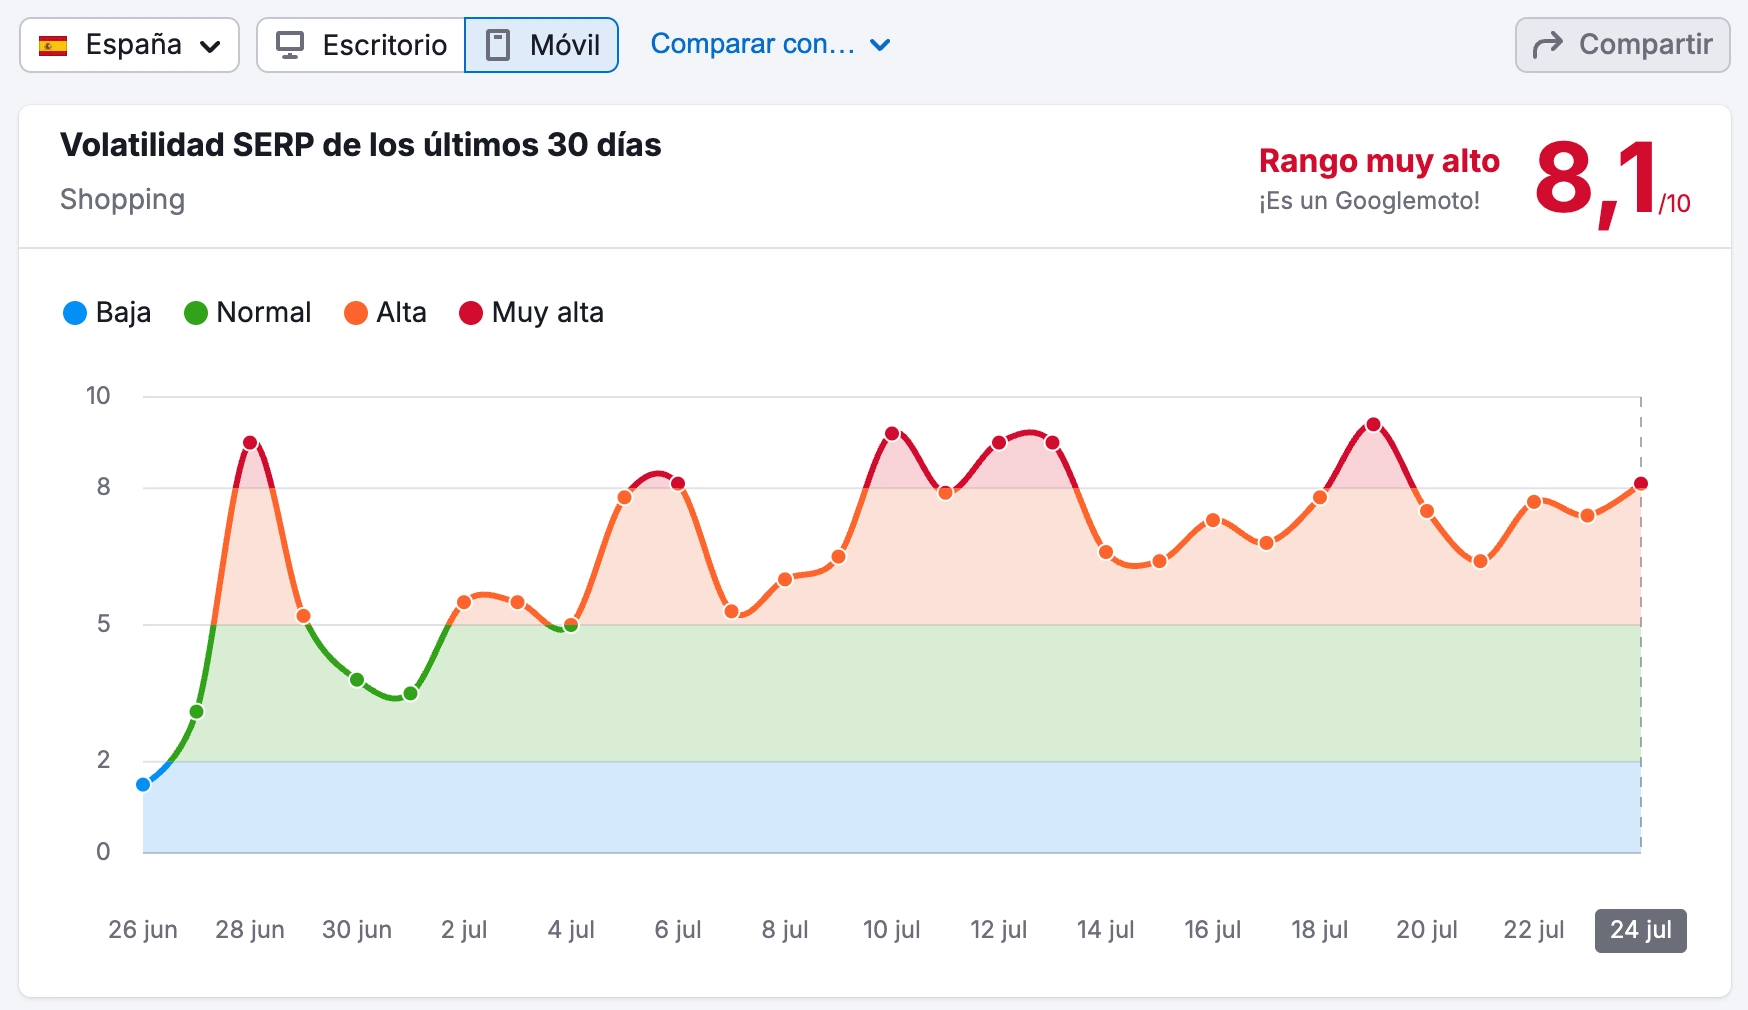Click the orange Alta legend dot
This screenshot has height=1010, width=1748.
[x=357, y=313]
